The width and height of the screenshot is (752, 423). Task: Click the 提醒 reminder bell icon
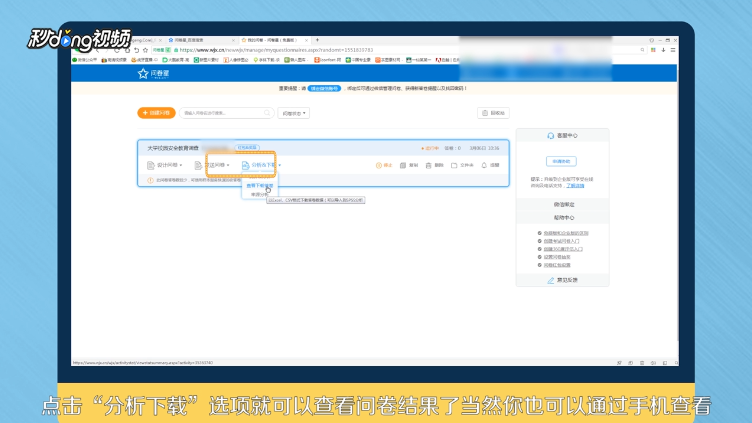coord(484,165)
